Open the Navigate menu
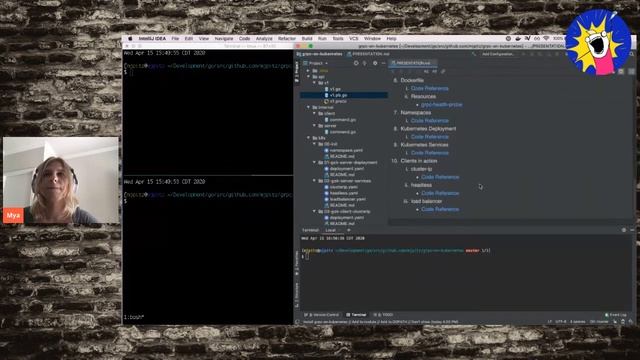The width and height of the screenshot is (640, 360). tap(224, 38)
